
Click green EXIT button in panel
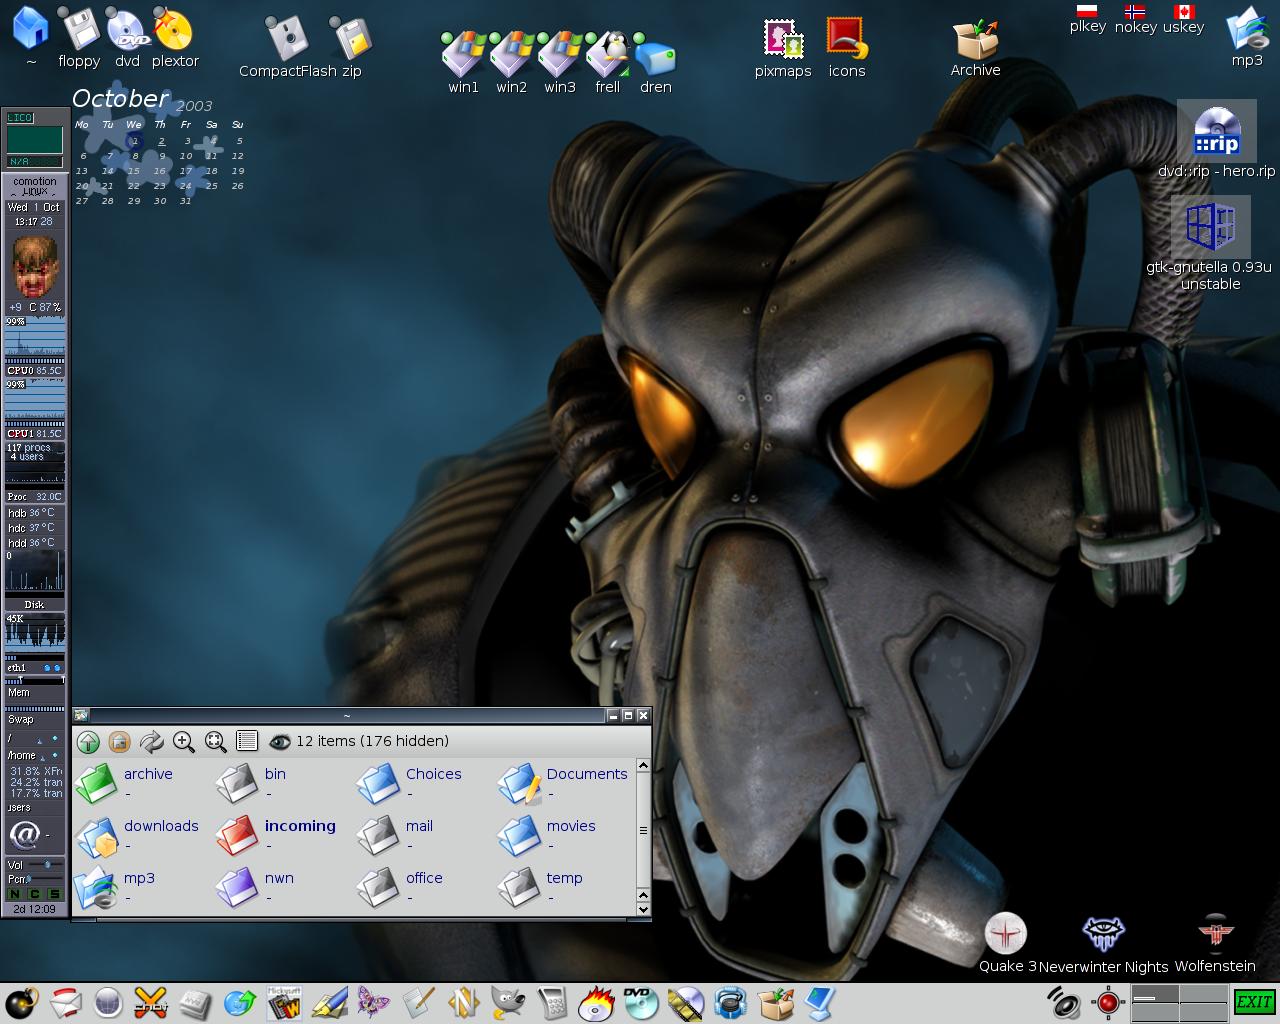[x=1253, y=1002]
